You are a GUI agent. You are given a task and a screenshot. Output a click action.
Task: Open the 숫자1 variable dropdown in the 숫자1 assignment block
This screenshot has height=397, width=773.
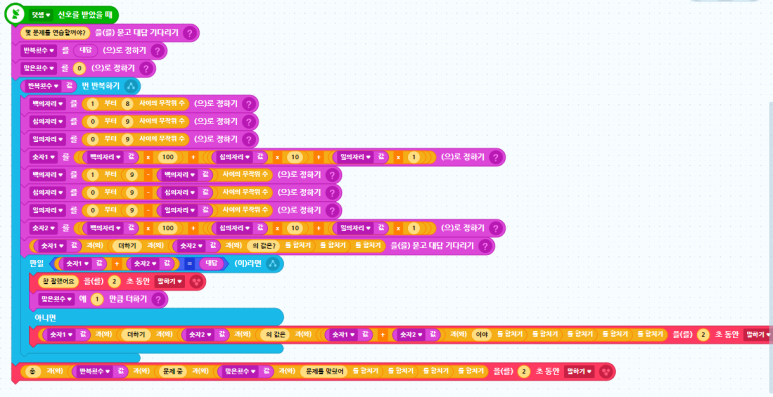click(x=43, y=157)
